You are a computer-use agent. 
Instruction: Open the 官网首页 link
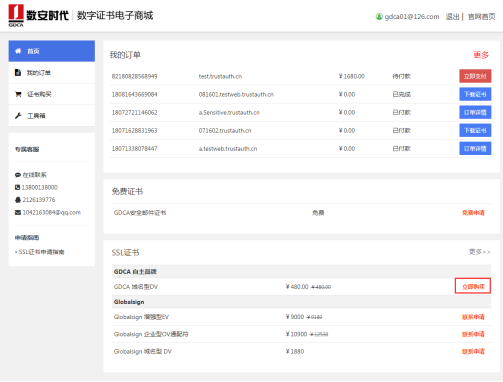tap(481, 17)
